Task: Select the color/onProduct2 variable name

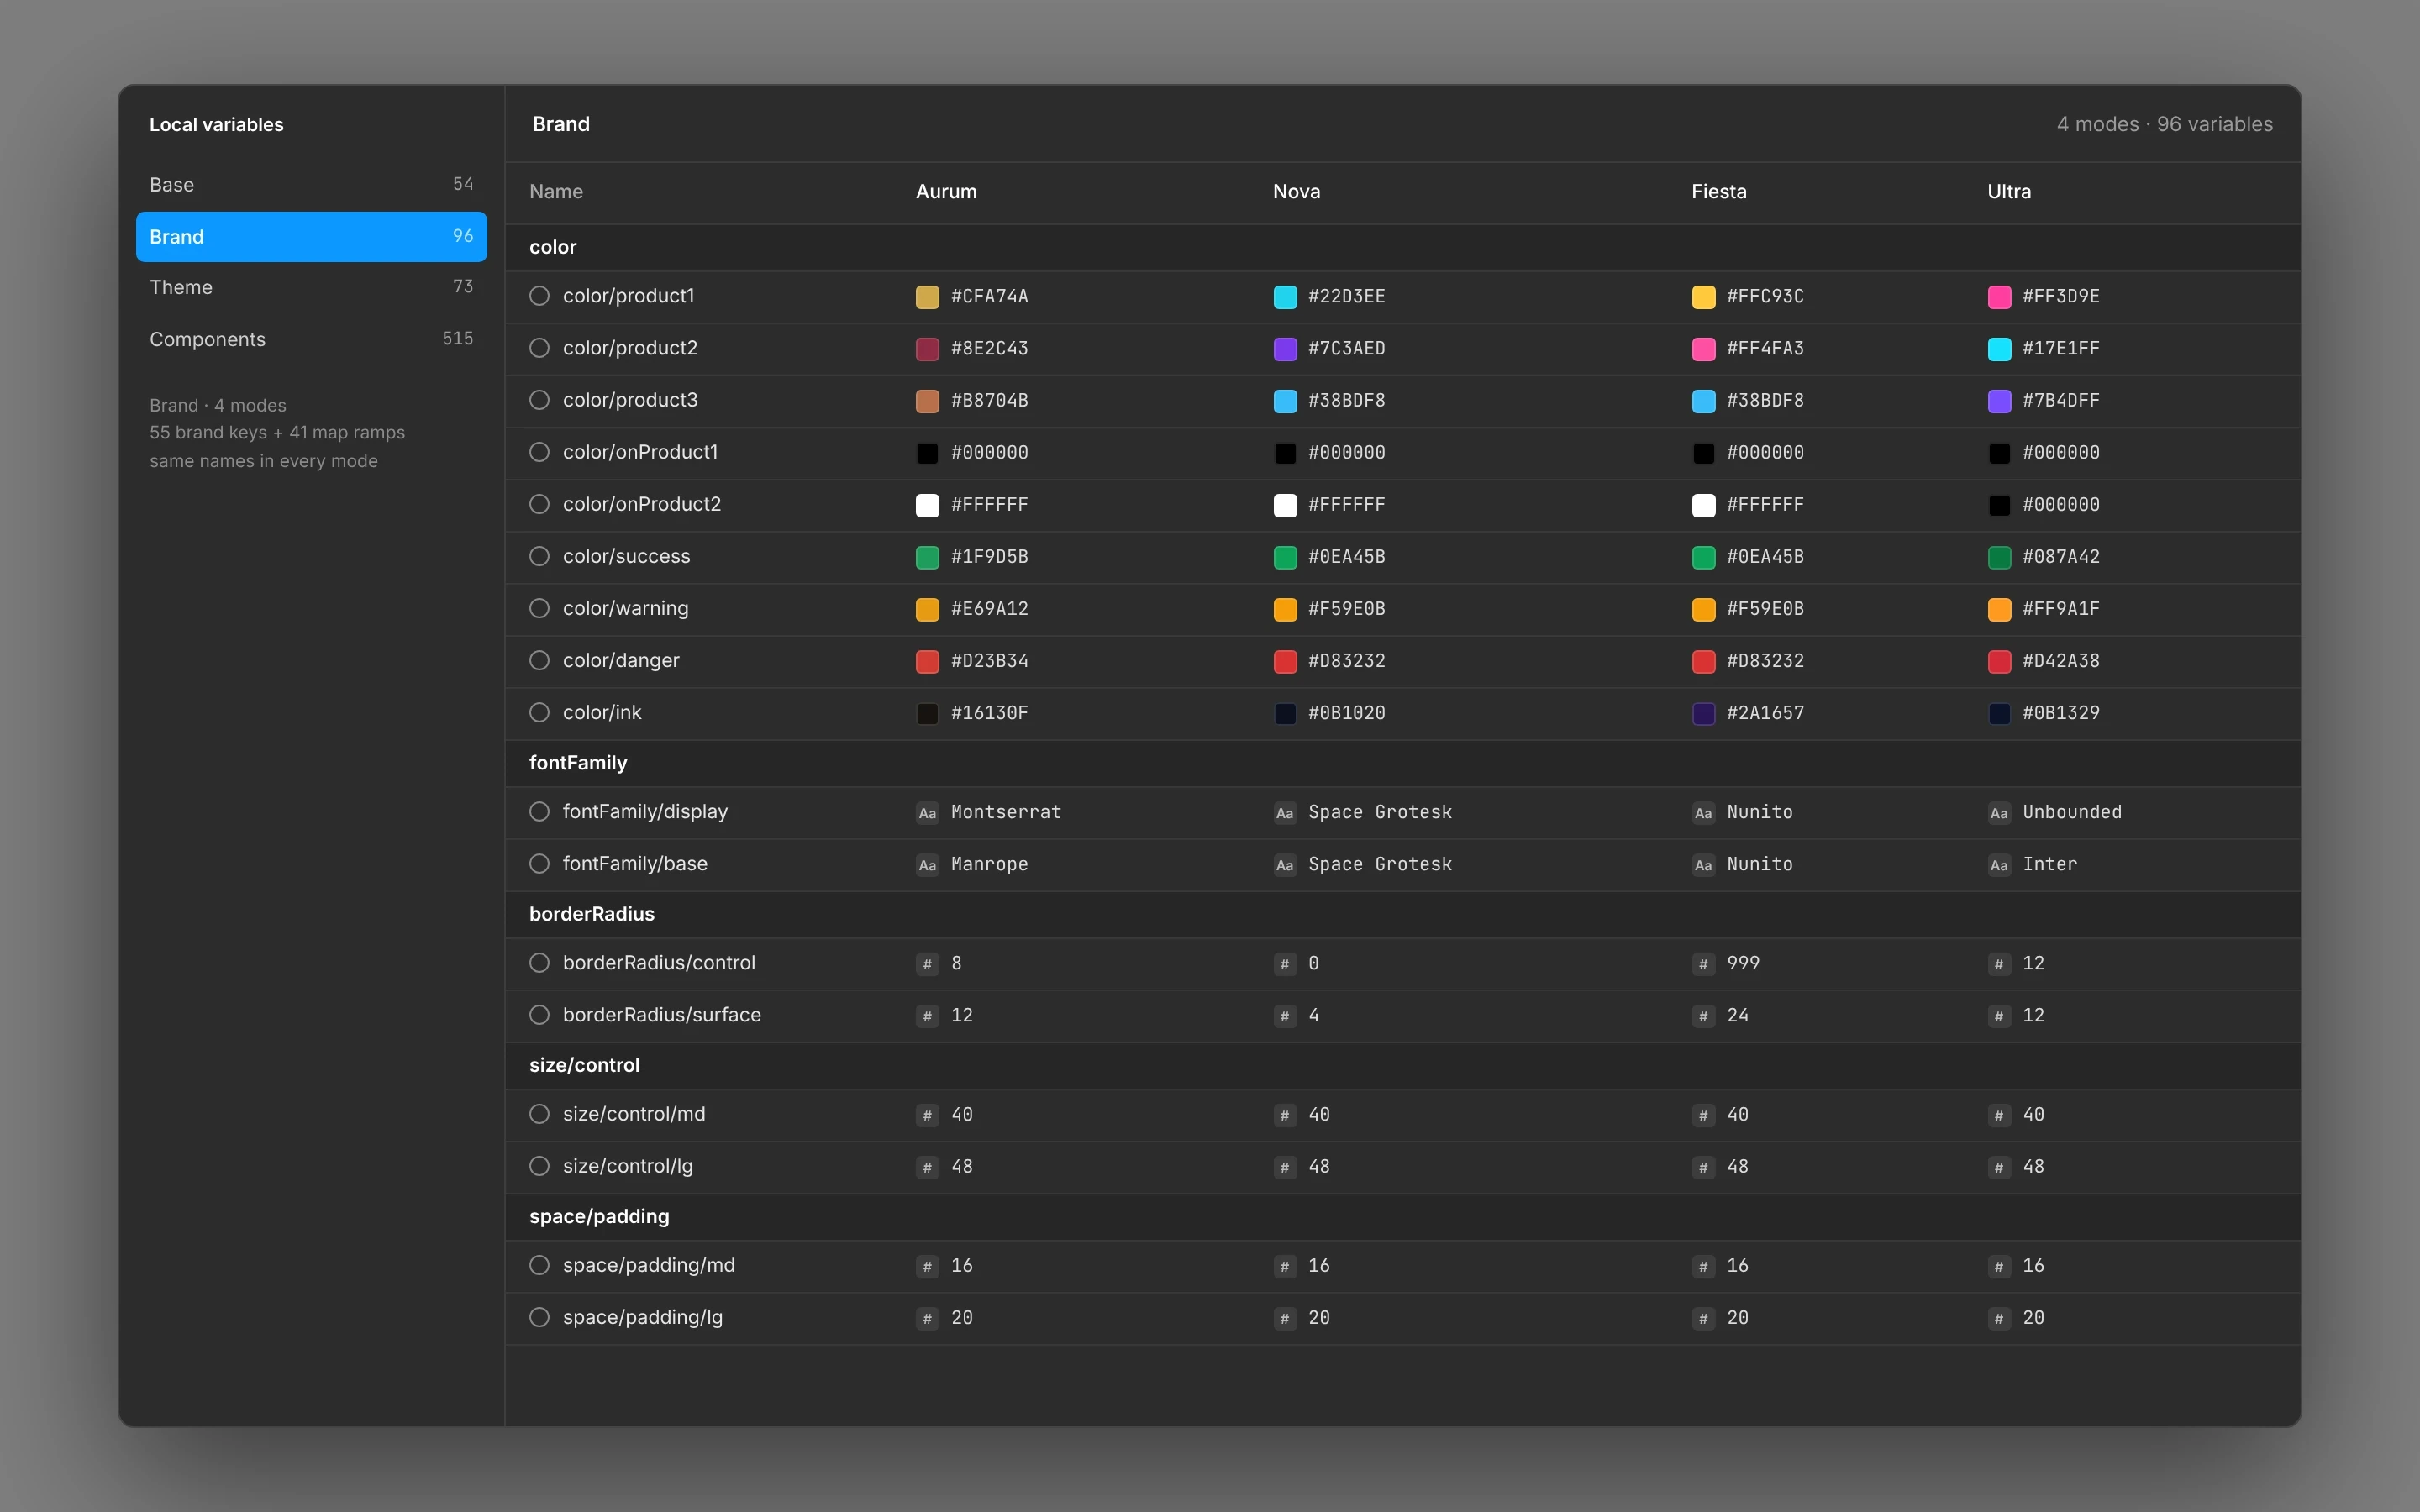Action: [641, 504]
